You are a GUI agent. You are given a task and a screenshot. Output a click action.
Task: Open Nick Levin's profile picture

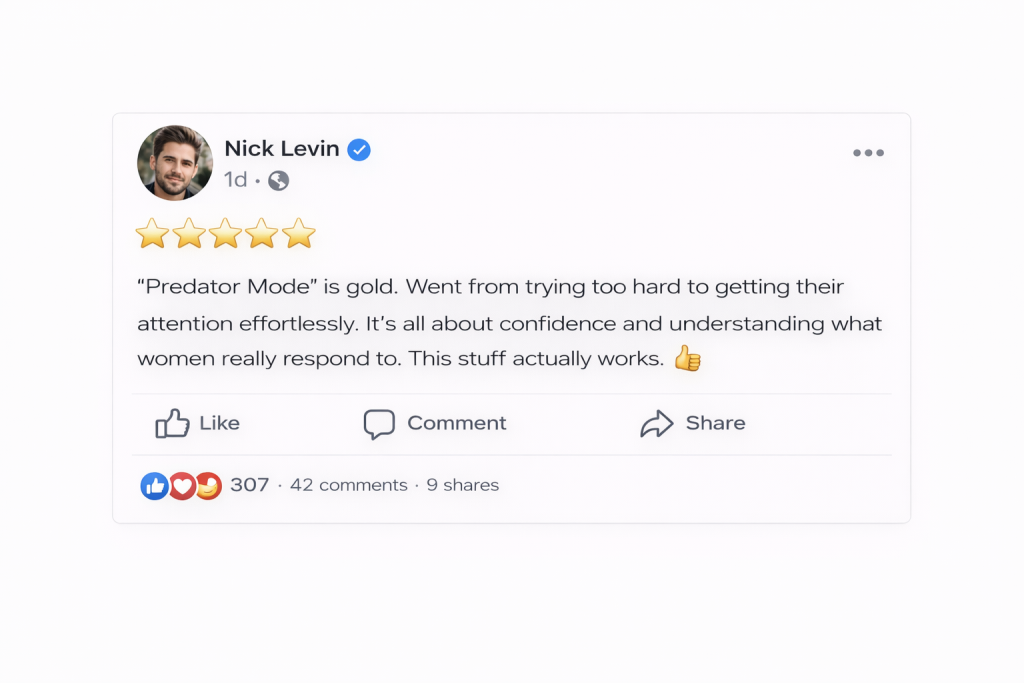coord(175,163)
